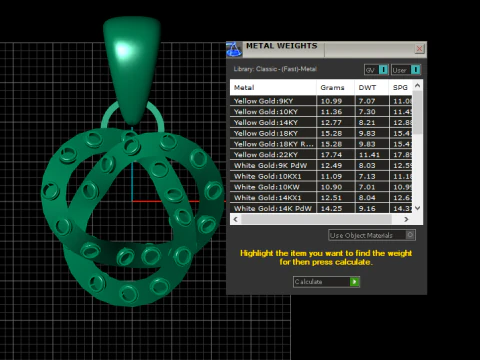Viewport: 480px width, 360px height.
Task: Click the 7.13 DWT value
Action: [x=367, y=176]
